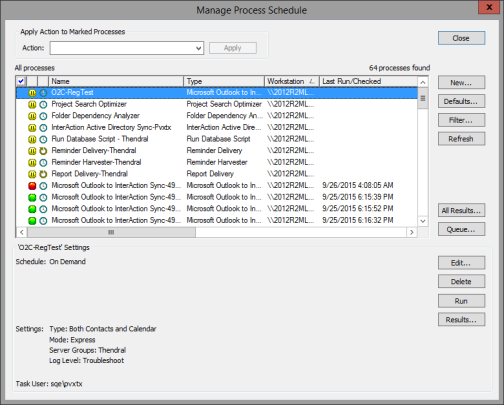Click the clock icon for Reminder Harvester-Thendral
This screenshot has height=405, width=504.
coord(43,163)
